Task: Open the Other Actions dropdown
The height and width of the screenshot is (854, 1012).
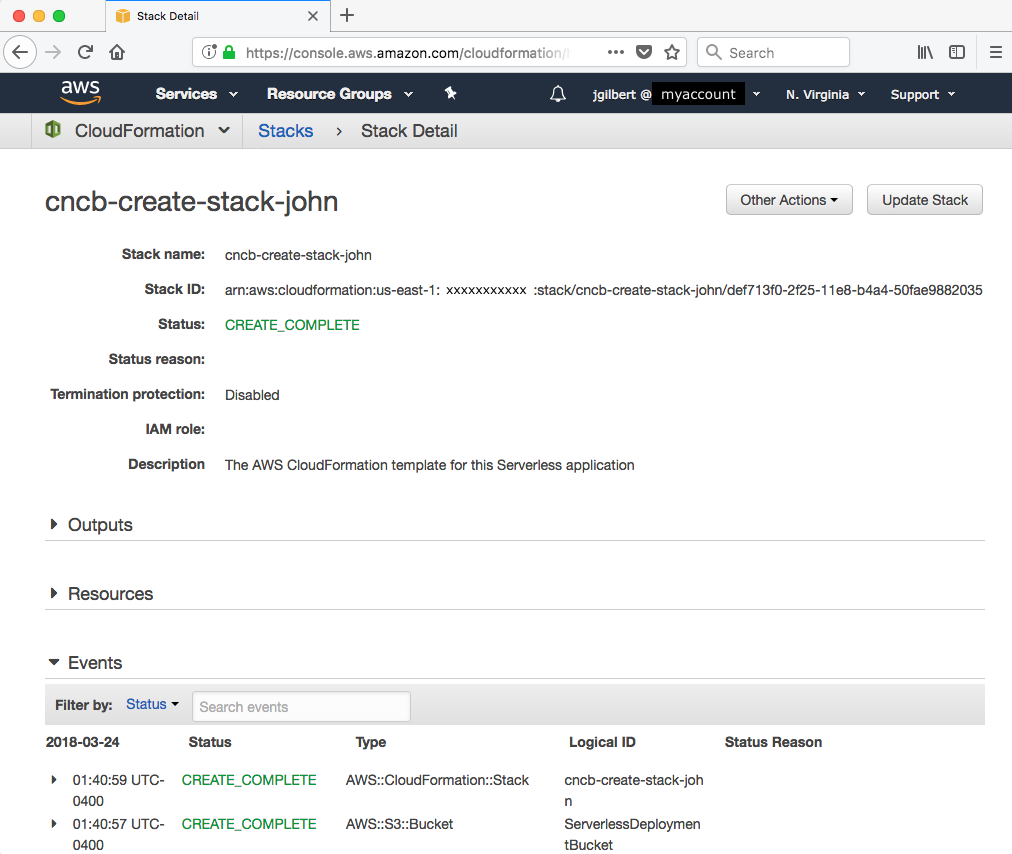Action: 788,200
